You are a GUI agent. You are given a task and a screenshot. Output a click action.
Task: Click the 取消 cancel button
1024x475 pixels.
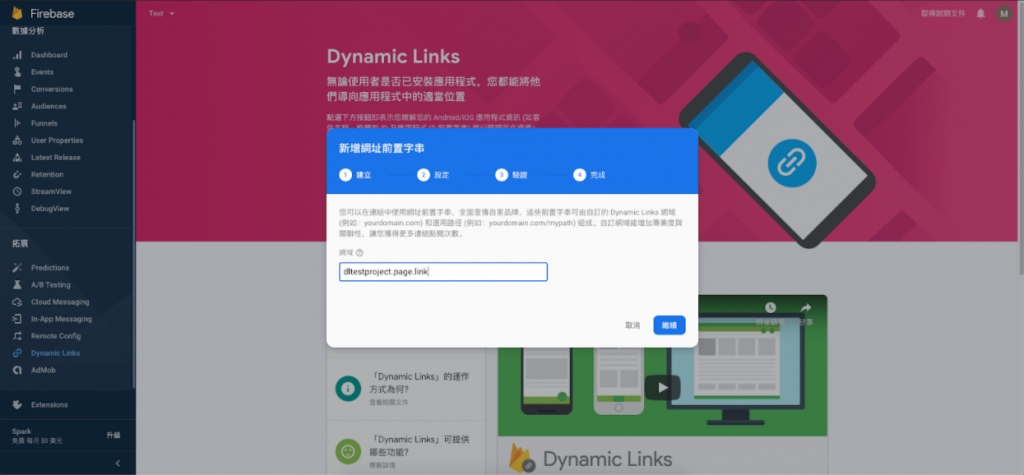632,325
